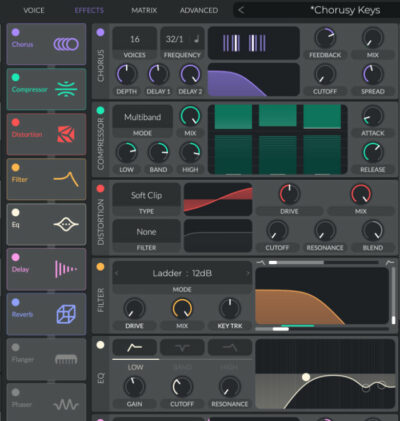Toggle the Eq power dot in the sidebar
The height and width of the screenshot is (421, 400).
coord(15,212)
